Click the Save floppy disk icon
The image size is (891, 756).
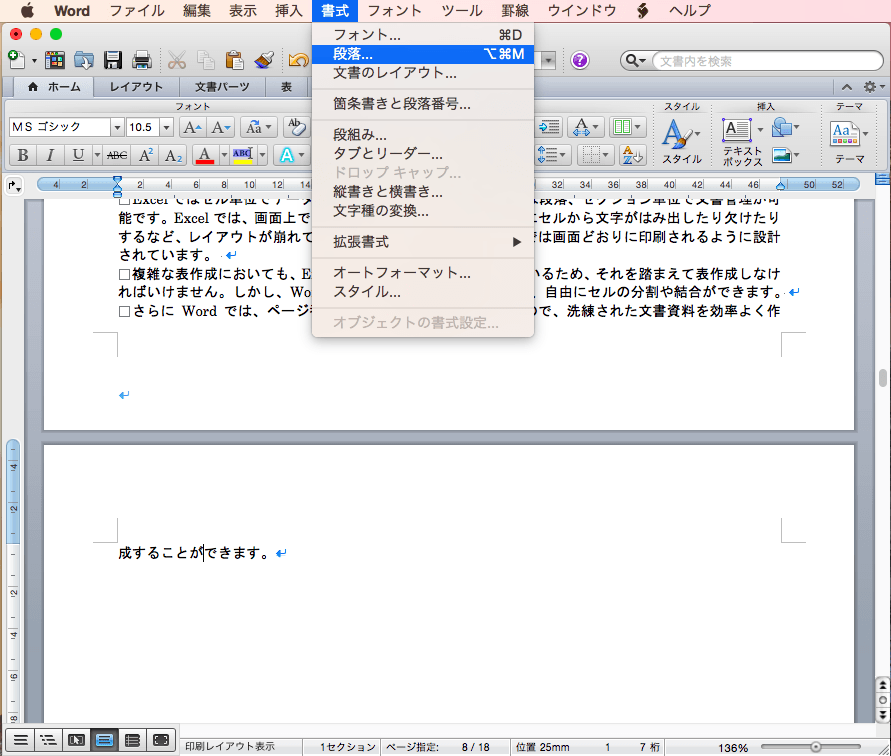[113, 60]
